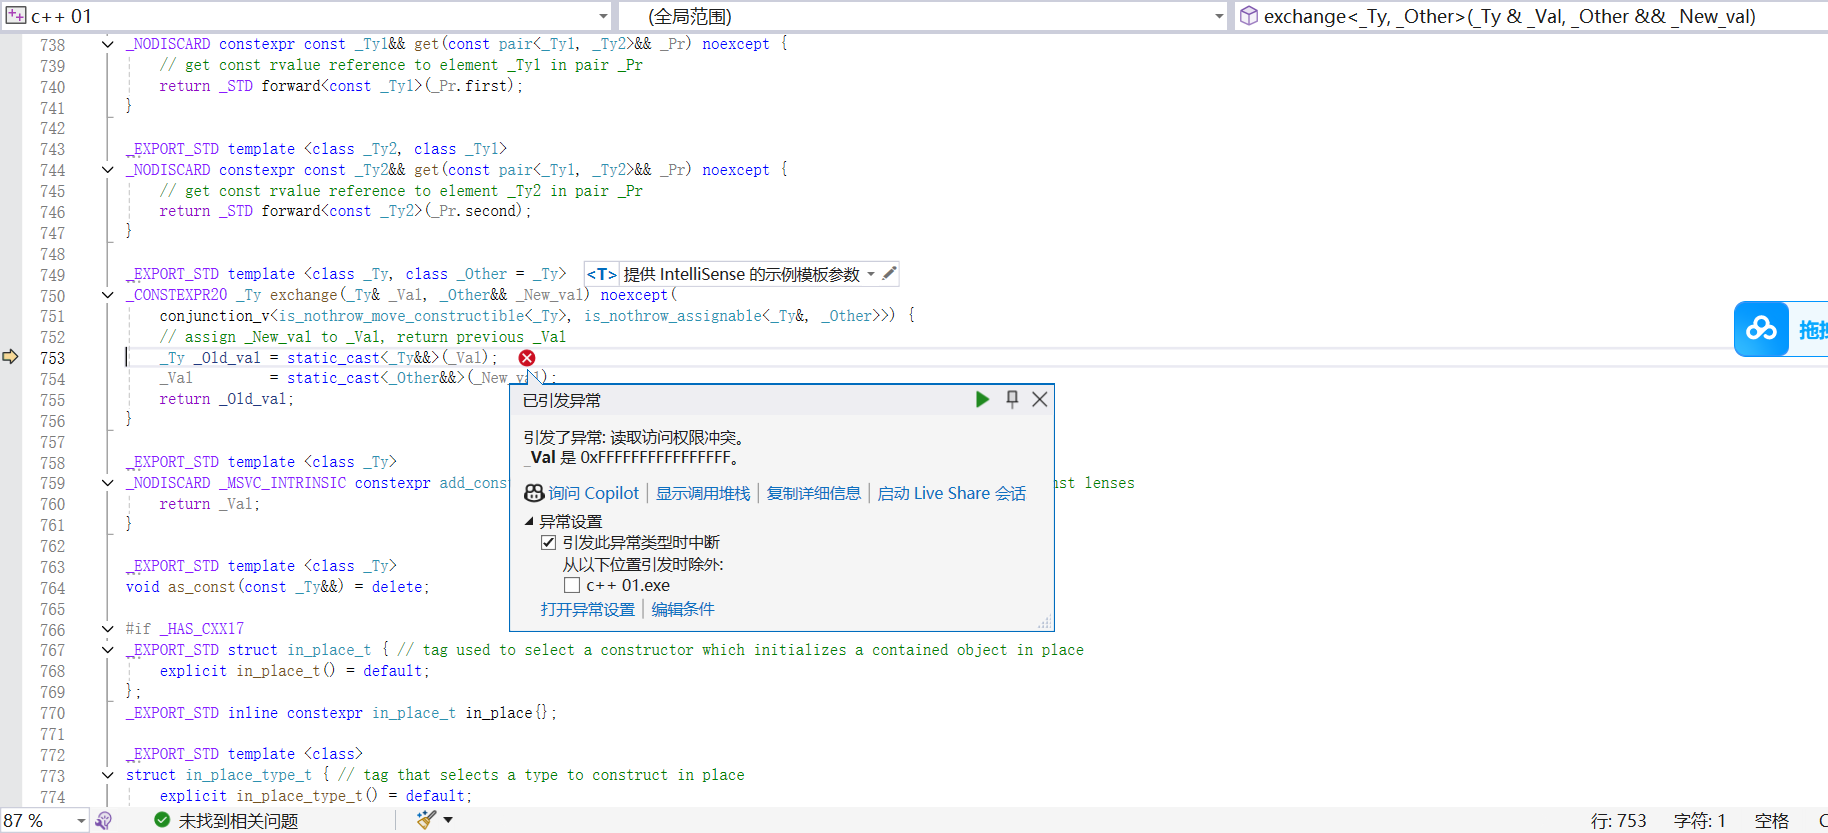The image size is (1828, 833).
Task: Open the zoom 87 % dropdown
Action: coord(81,820)
